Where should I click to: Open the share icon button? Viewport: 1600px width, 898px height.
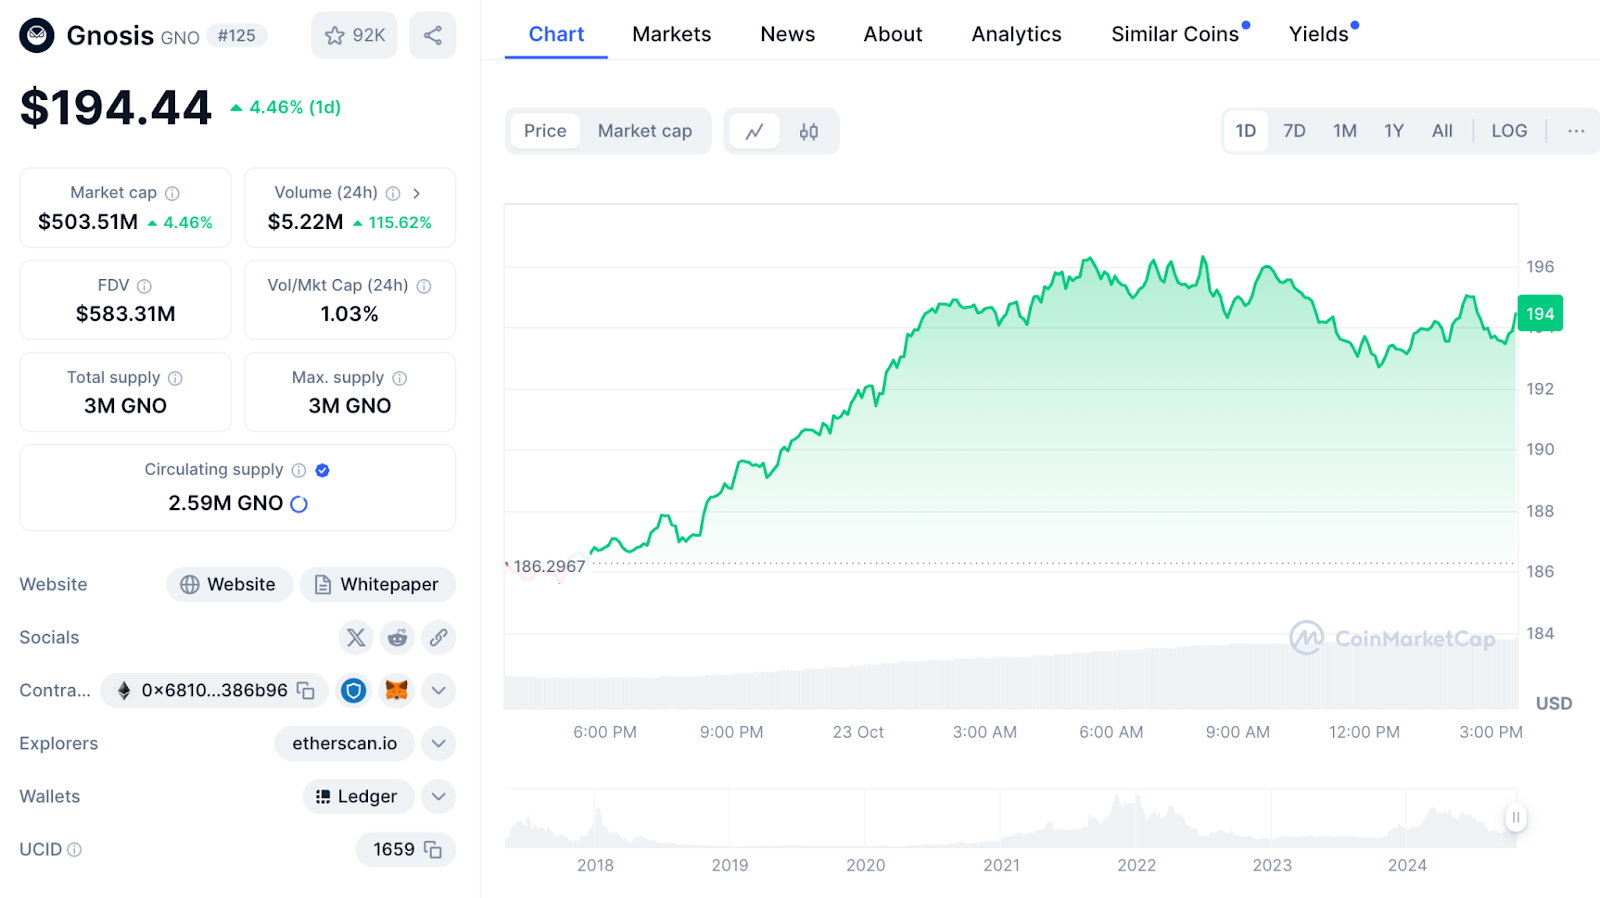tap(432, 36)
